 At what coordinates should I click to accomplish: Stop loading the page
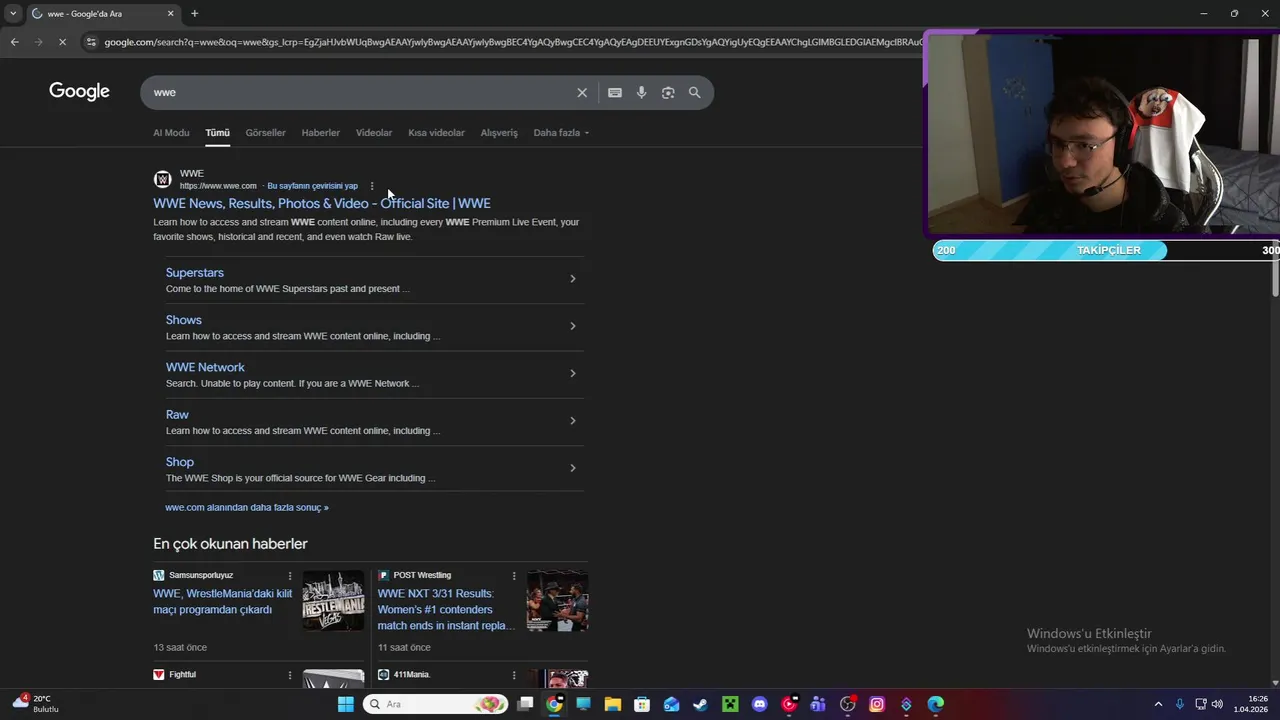pyautogui.click(x=62, y=42)
